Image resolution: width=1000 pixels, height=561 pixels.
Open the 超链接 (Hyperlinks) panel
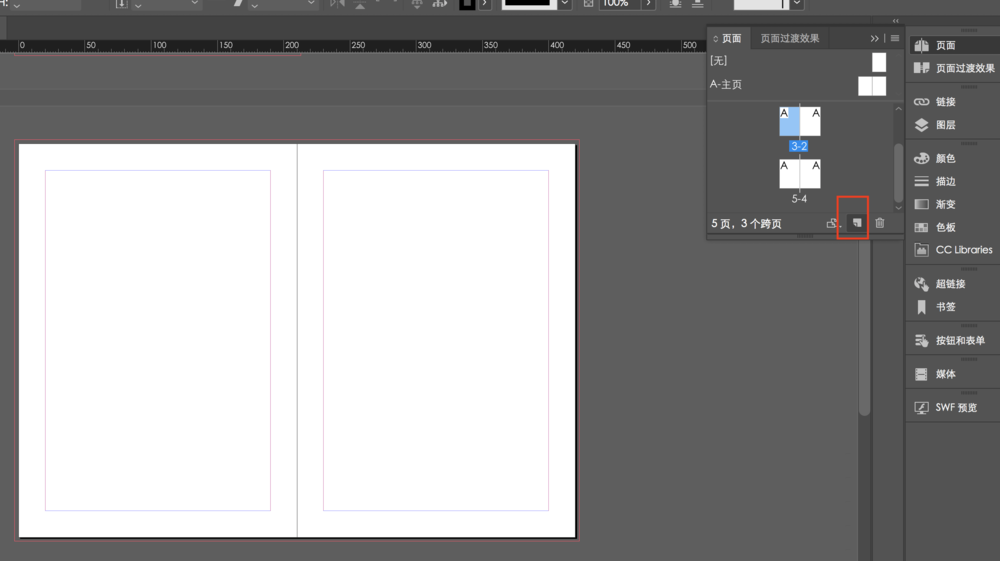(x=950, y=284)
